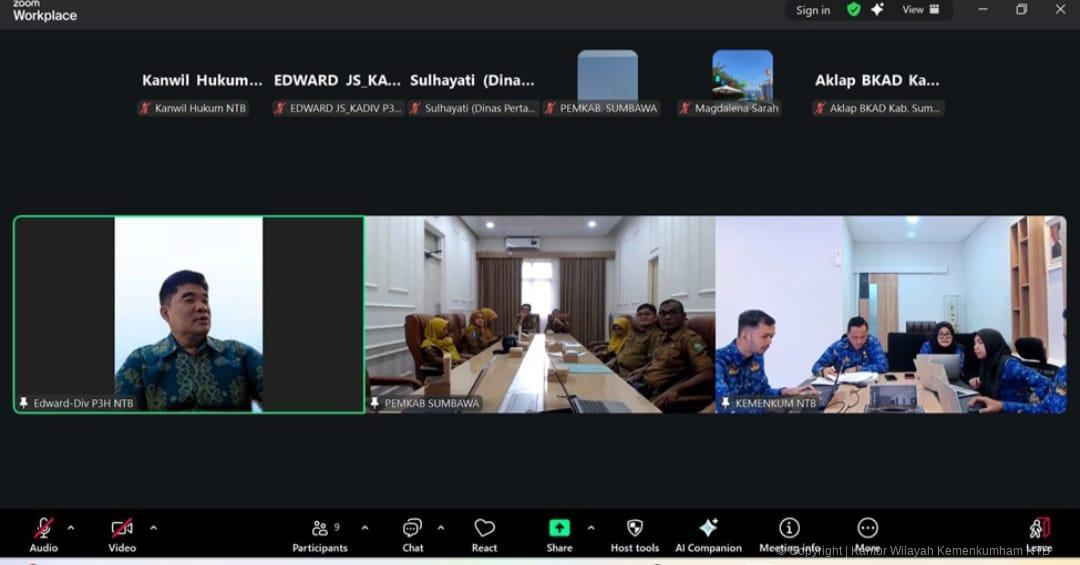The height and width of the screenshot is (565, 1080).
Task: Open the Chat panel
Action: [412, 534]
